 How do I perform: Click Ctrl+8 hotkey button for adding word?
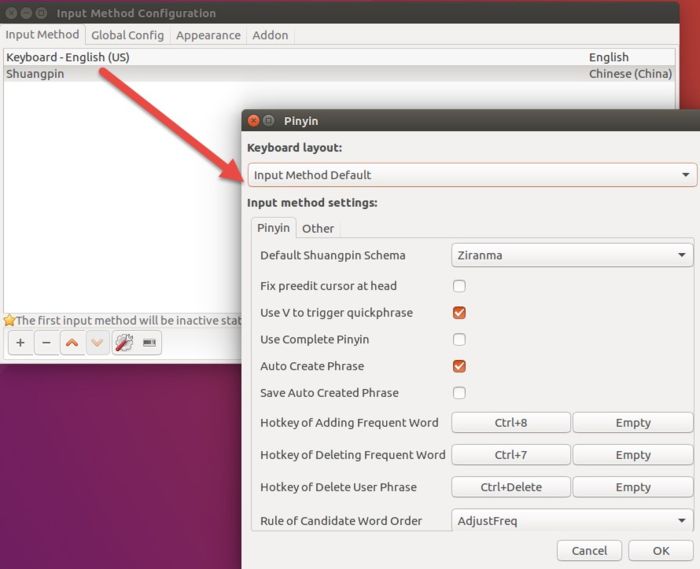511,423
